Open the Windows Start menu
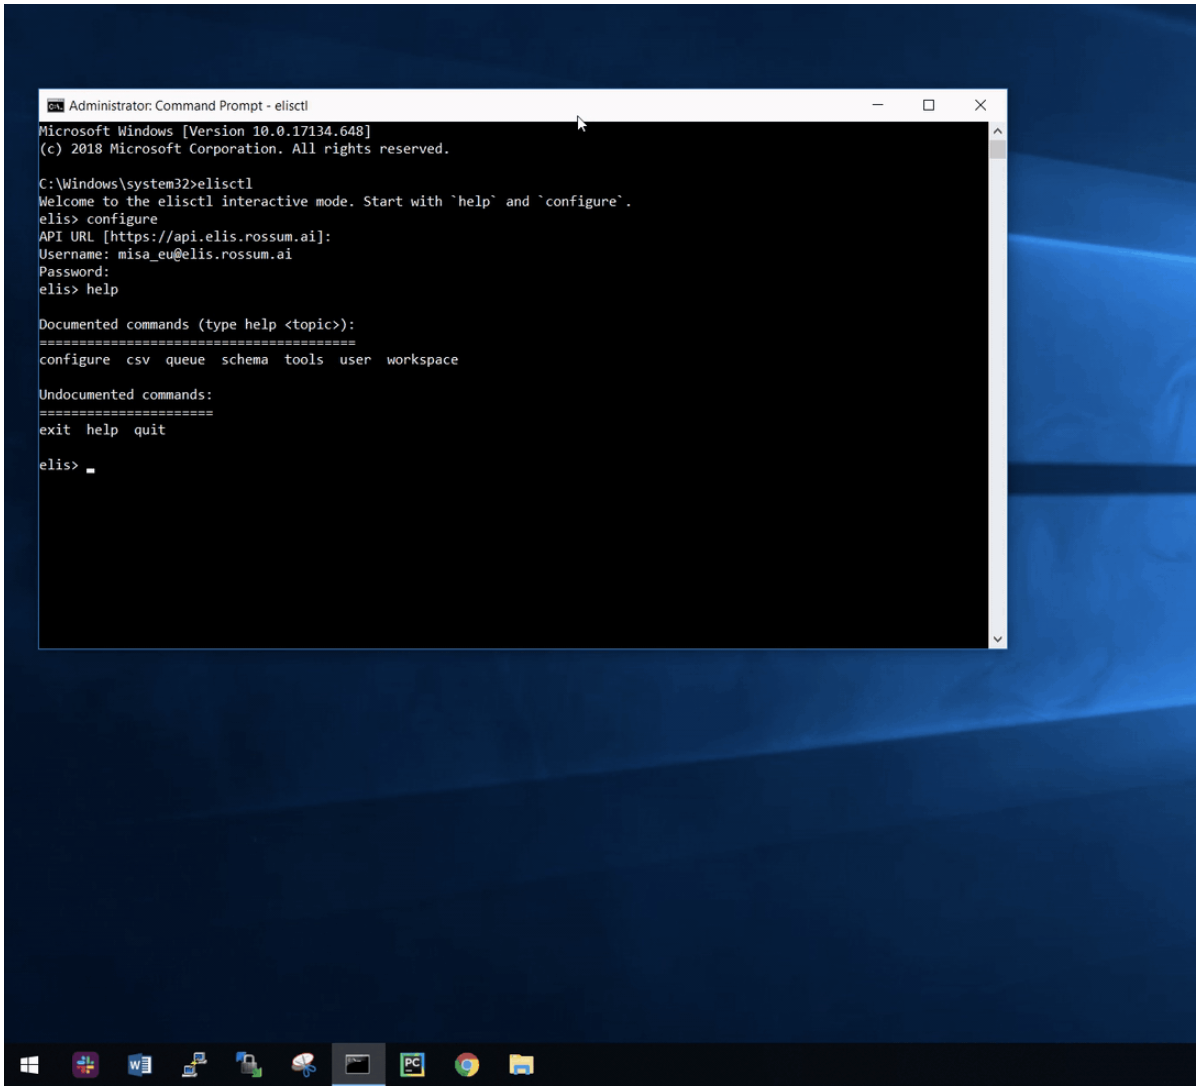Image resolution: width=1198 pixels, height=1086 pixels. pyautogui.click(x=29, y=1065)
